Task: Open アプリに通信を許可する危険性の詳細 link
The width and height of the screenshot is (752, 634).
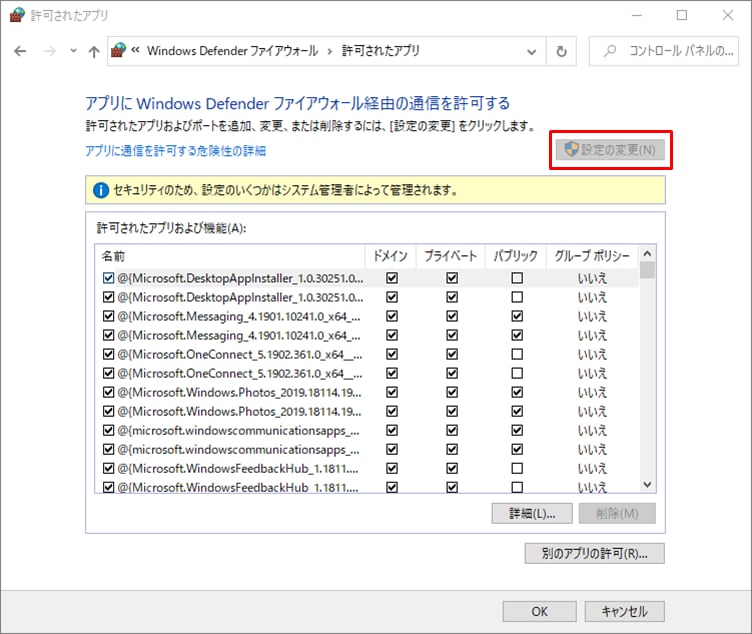Action: 176,151
